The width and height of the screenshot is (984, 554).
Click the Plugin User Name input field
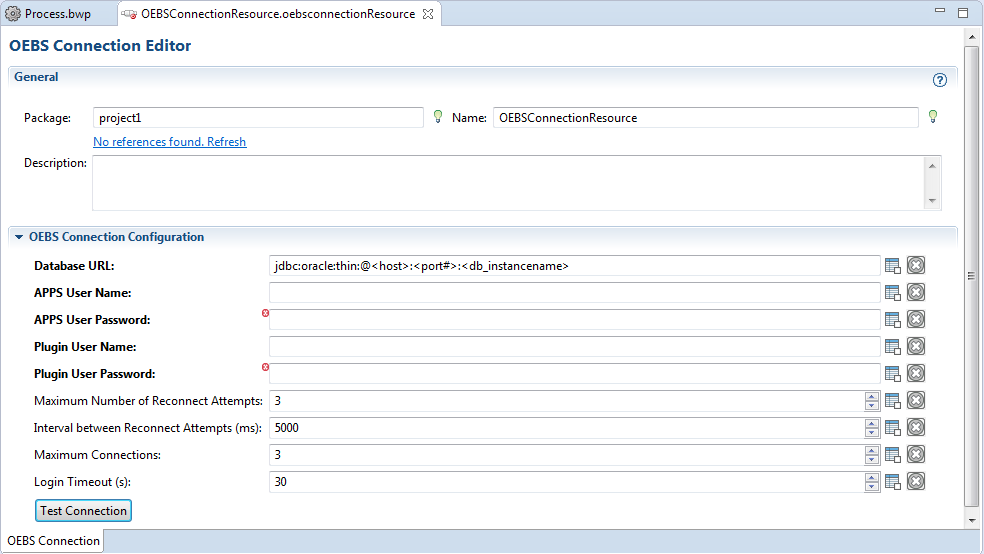pos(574,346)
